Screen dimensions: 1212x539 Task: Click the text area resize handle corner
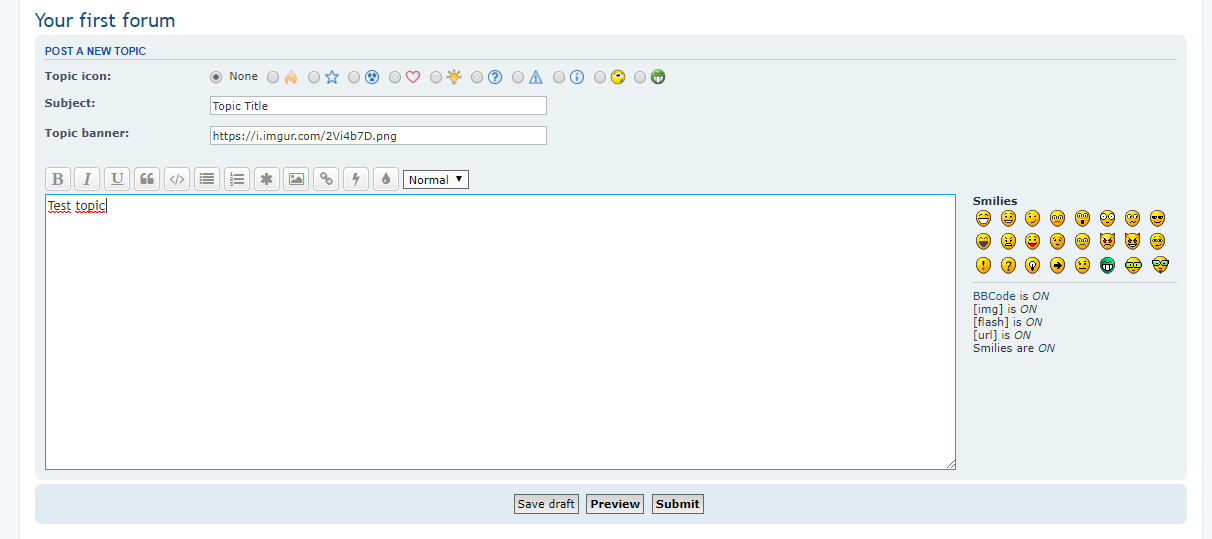pyautogui.click(x=951, y=464)
